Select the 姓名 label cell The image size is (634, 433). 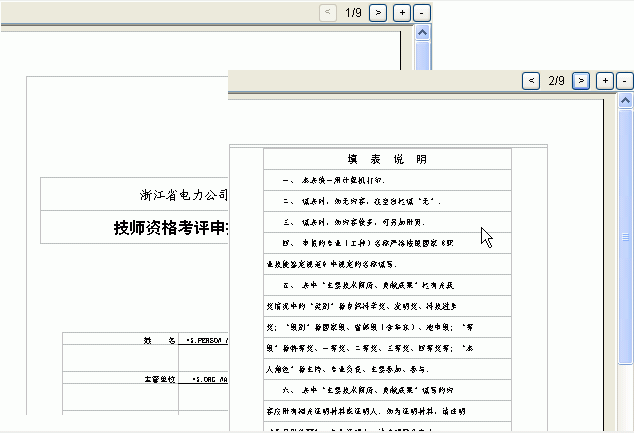tap(158, 341)
